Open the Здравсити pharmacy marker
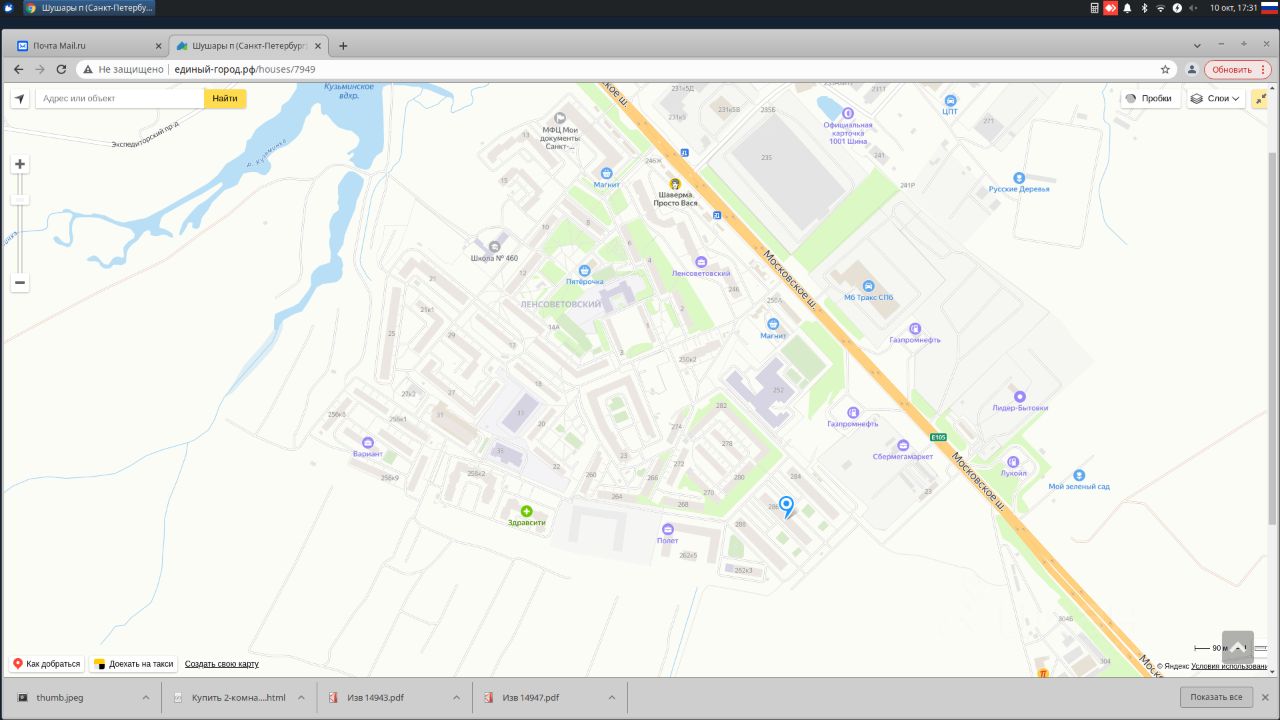The image size is (1280, 720). [x=527, y=511]
